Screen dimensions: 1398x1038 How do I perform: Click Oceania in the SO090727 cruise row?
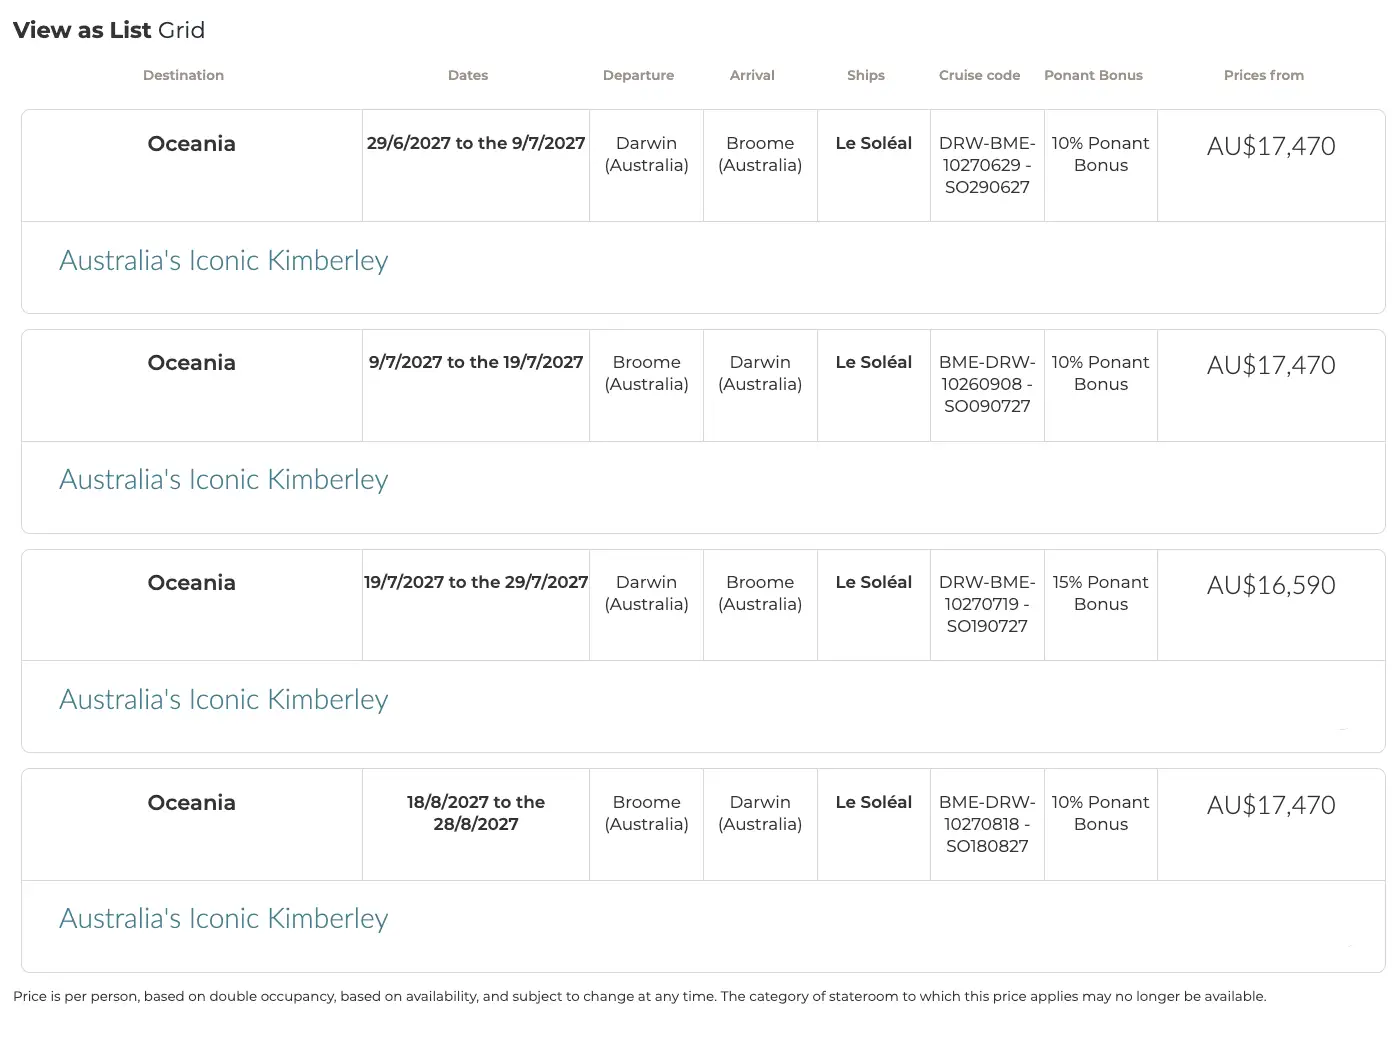click(x=192, y=362)
